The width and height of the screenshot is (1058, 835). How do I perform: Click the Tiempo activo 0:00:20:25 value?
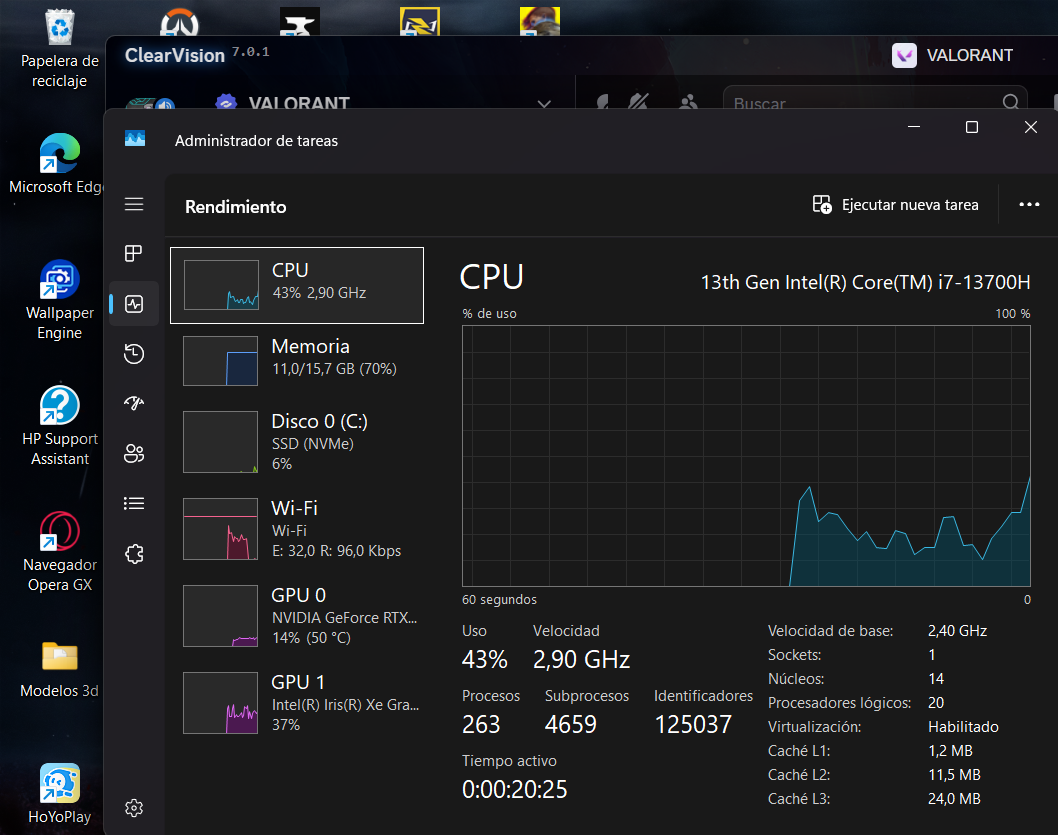pos(515,789)
